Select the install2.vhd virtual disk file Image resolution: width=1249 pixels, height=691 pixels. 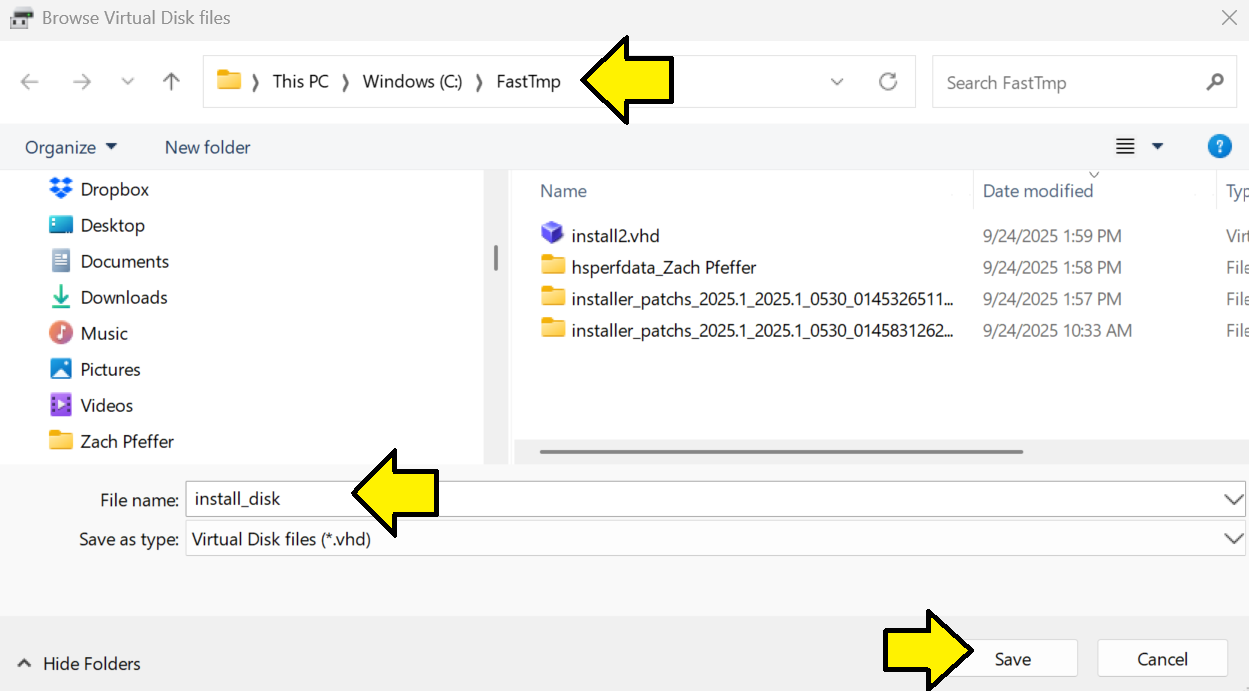coord(614,235)
